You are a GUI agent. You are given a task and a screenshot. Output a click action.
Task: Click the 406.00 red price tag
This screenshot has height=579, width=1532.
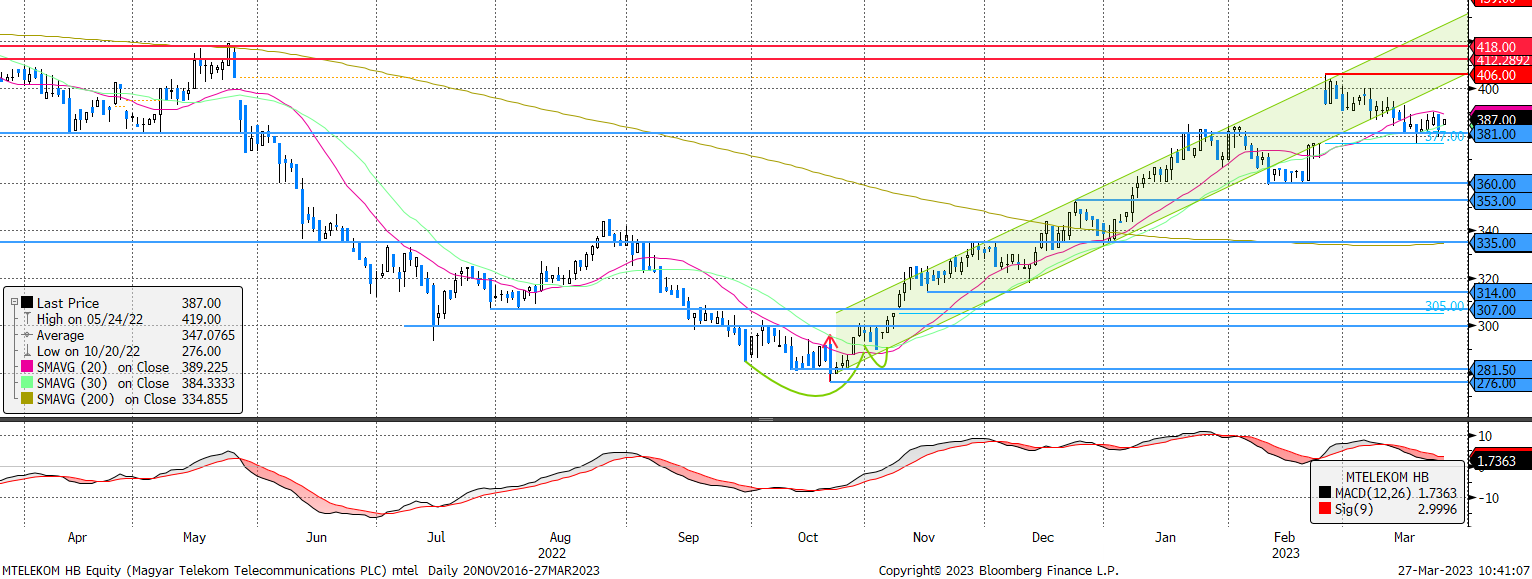(x=1503, y=75)
